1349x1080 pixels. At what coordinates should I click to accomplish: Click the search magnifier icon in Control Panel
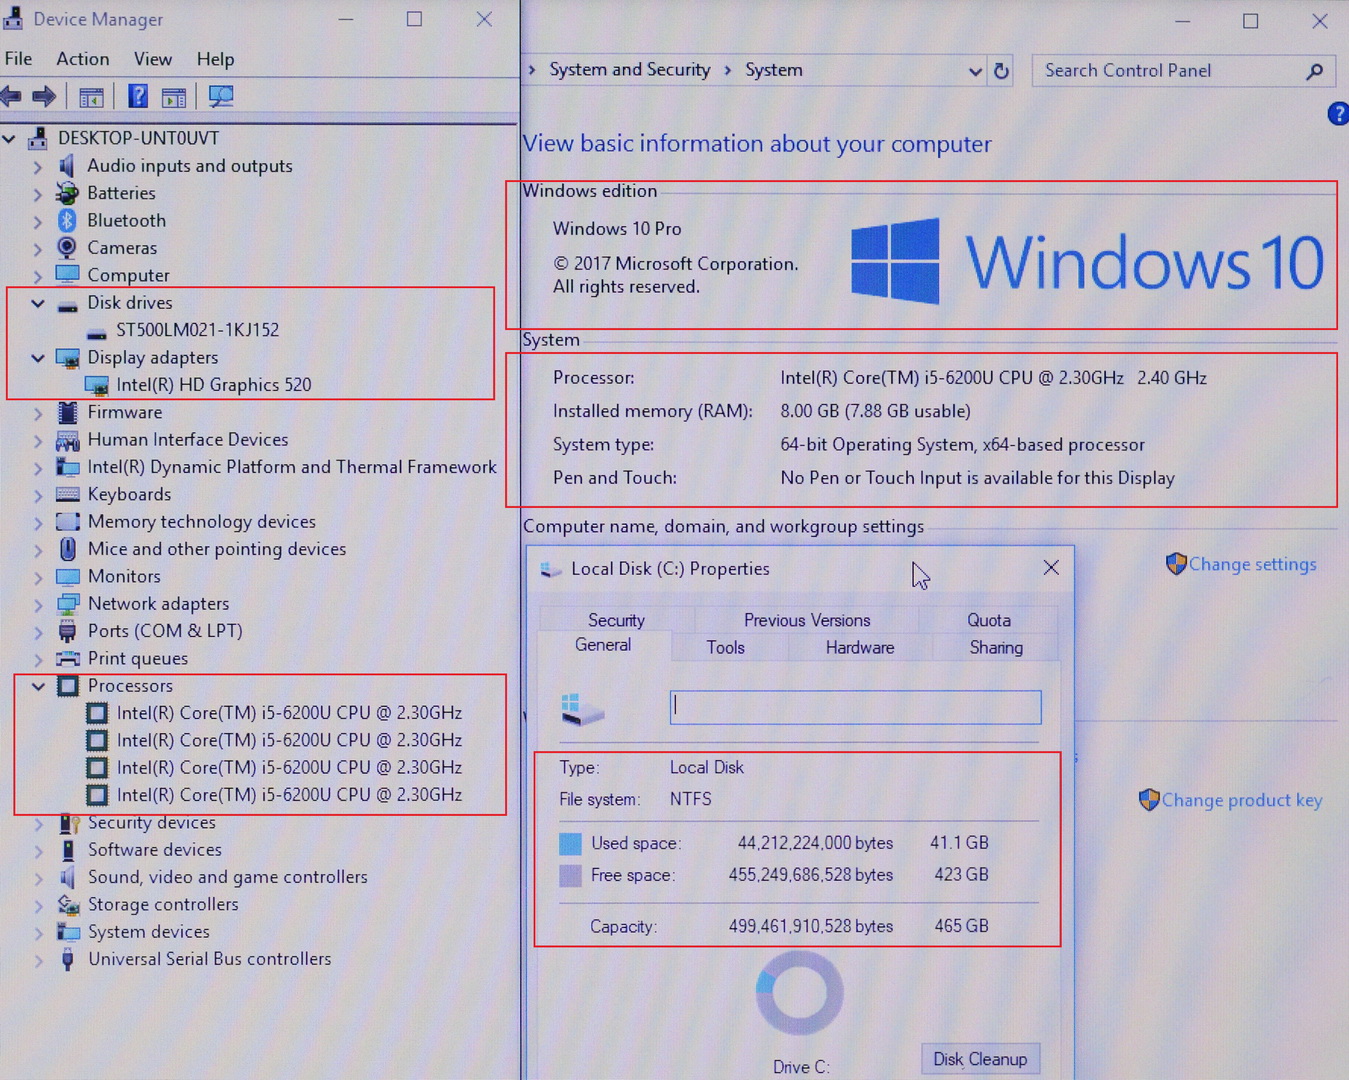pyautogui.click(x=1315, y=71)
